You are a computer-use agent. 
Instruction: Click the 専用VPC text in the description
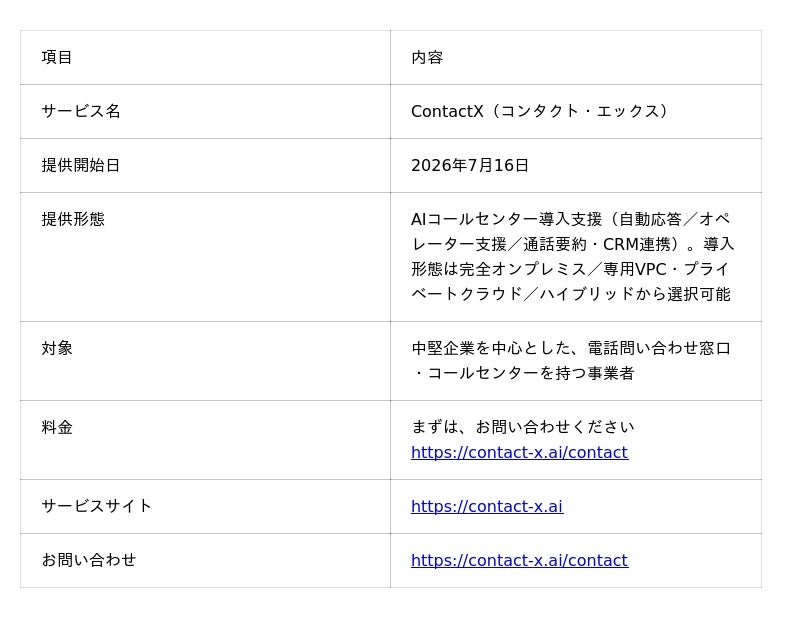pos(635,269)
